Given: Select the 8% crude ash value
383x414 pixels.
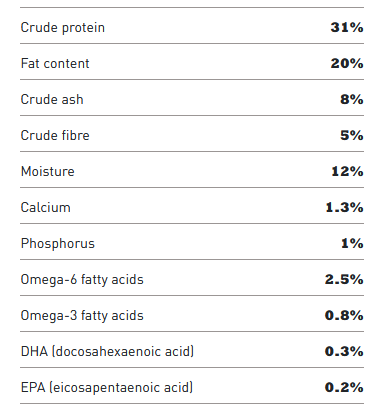Looking at the screenshot, I should pos(351,99).
